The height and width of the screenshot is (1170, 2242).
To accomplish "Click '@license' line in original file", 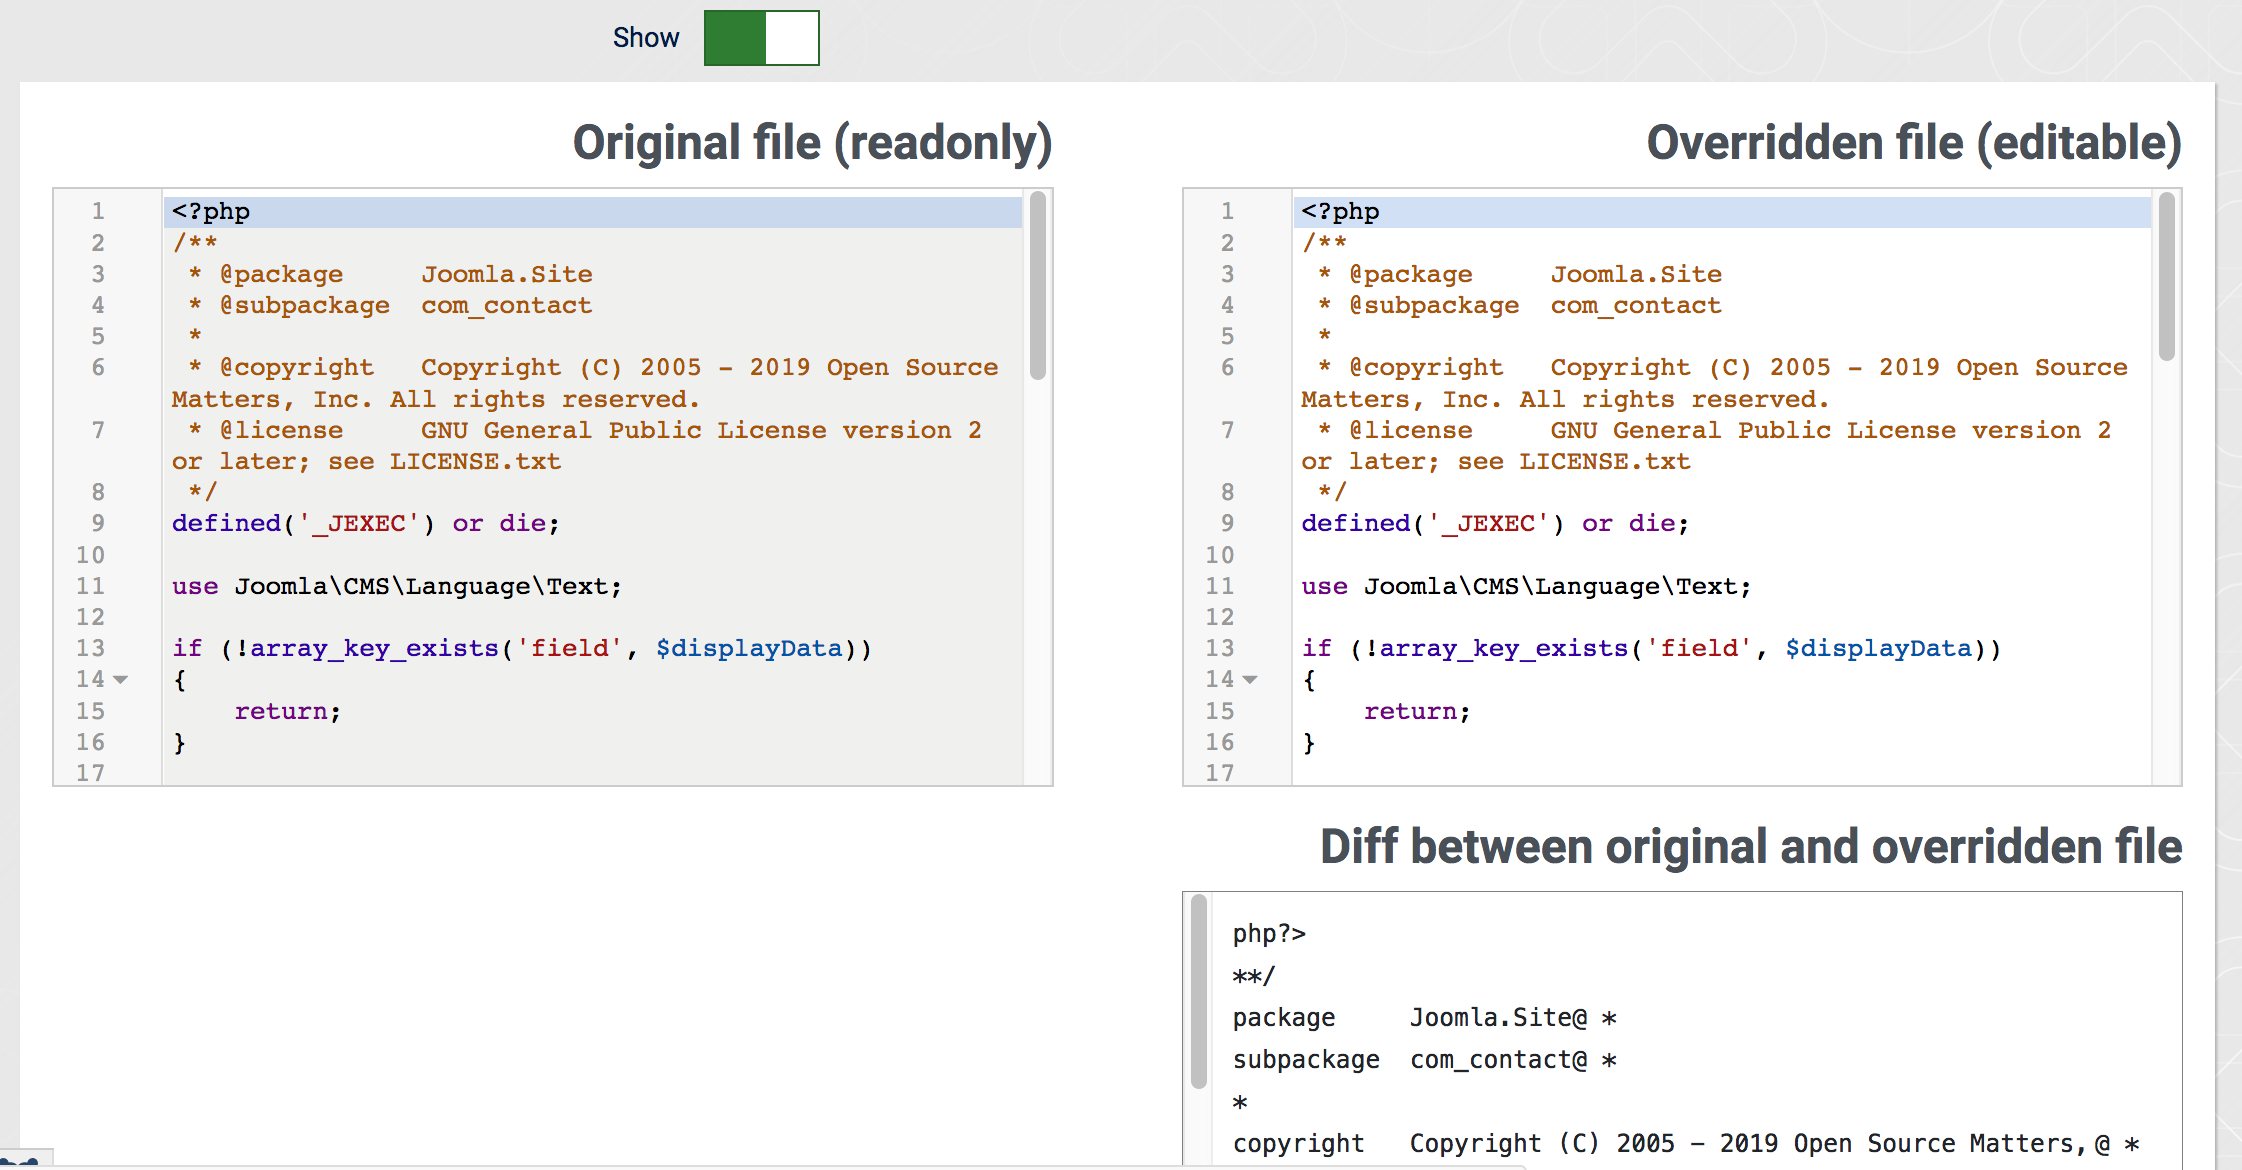I will point(577,445).
